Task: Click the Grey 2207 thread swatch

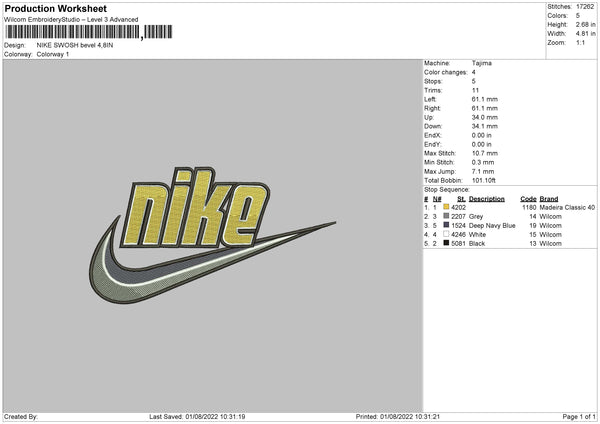Action: 446,216
